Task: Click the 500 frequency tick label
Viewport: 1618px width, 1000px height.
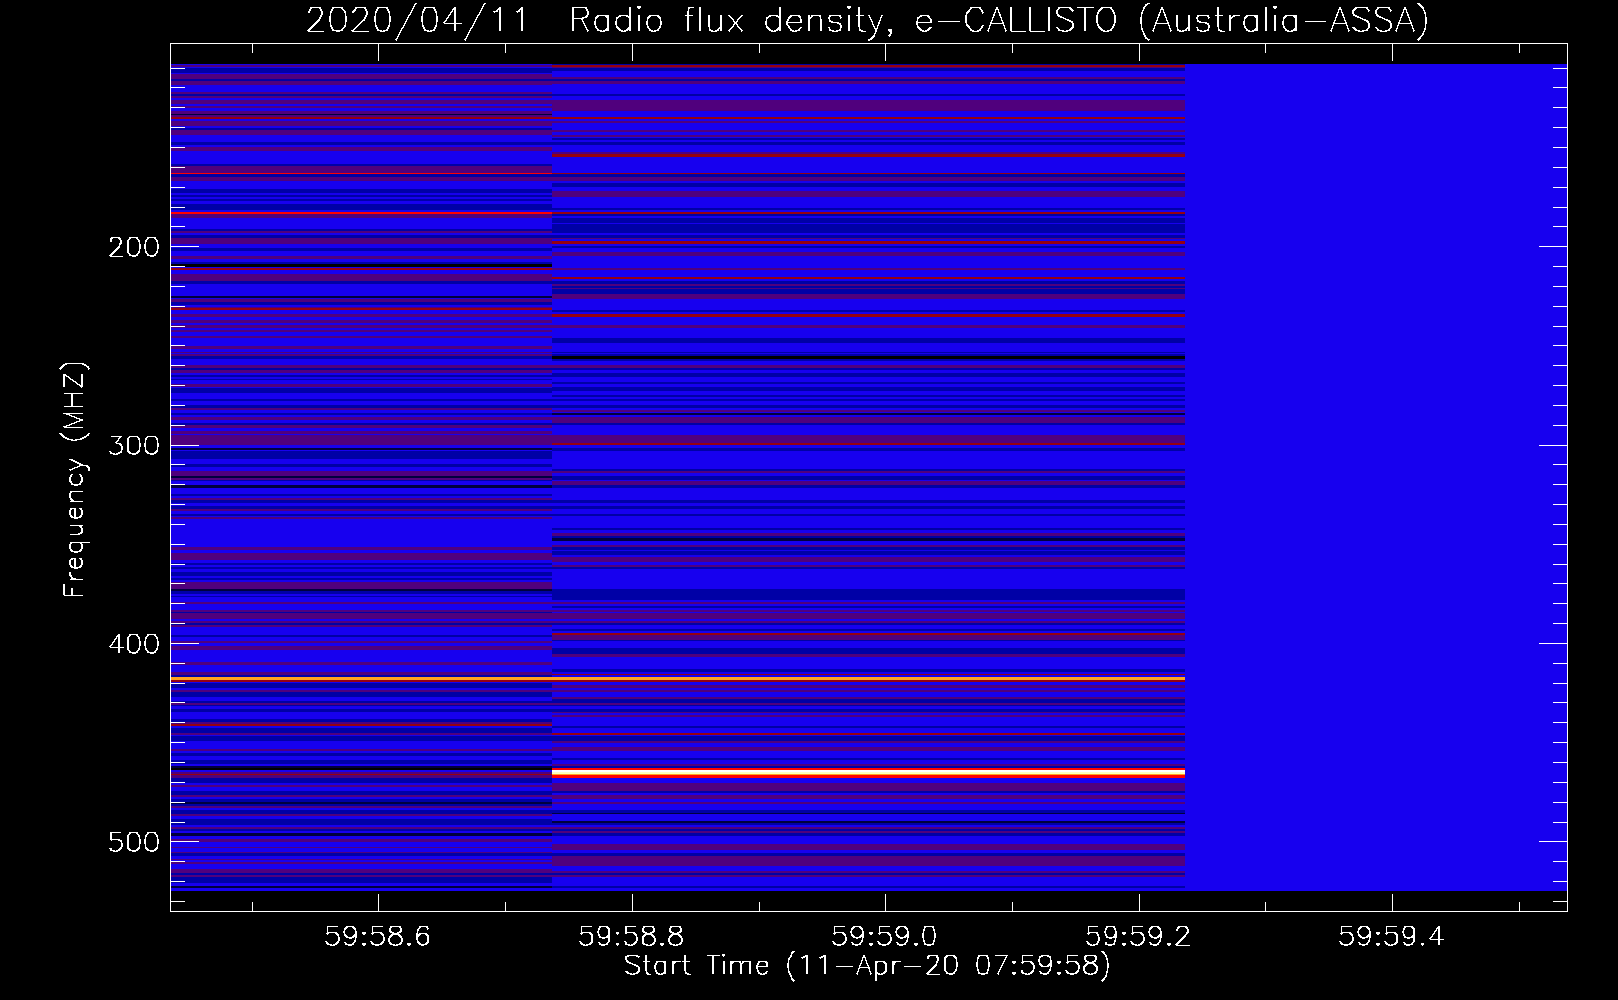Action: (x=134, y=842)
